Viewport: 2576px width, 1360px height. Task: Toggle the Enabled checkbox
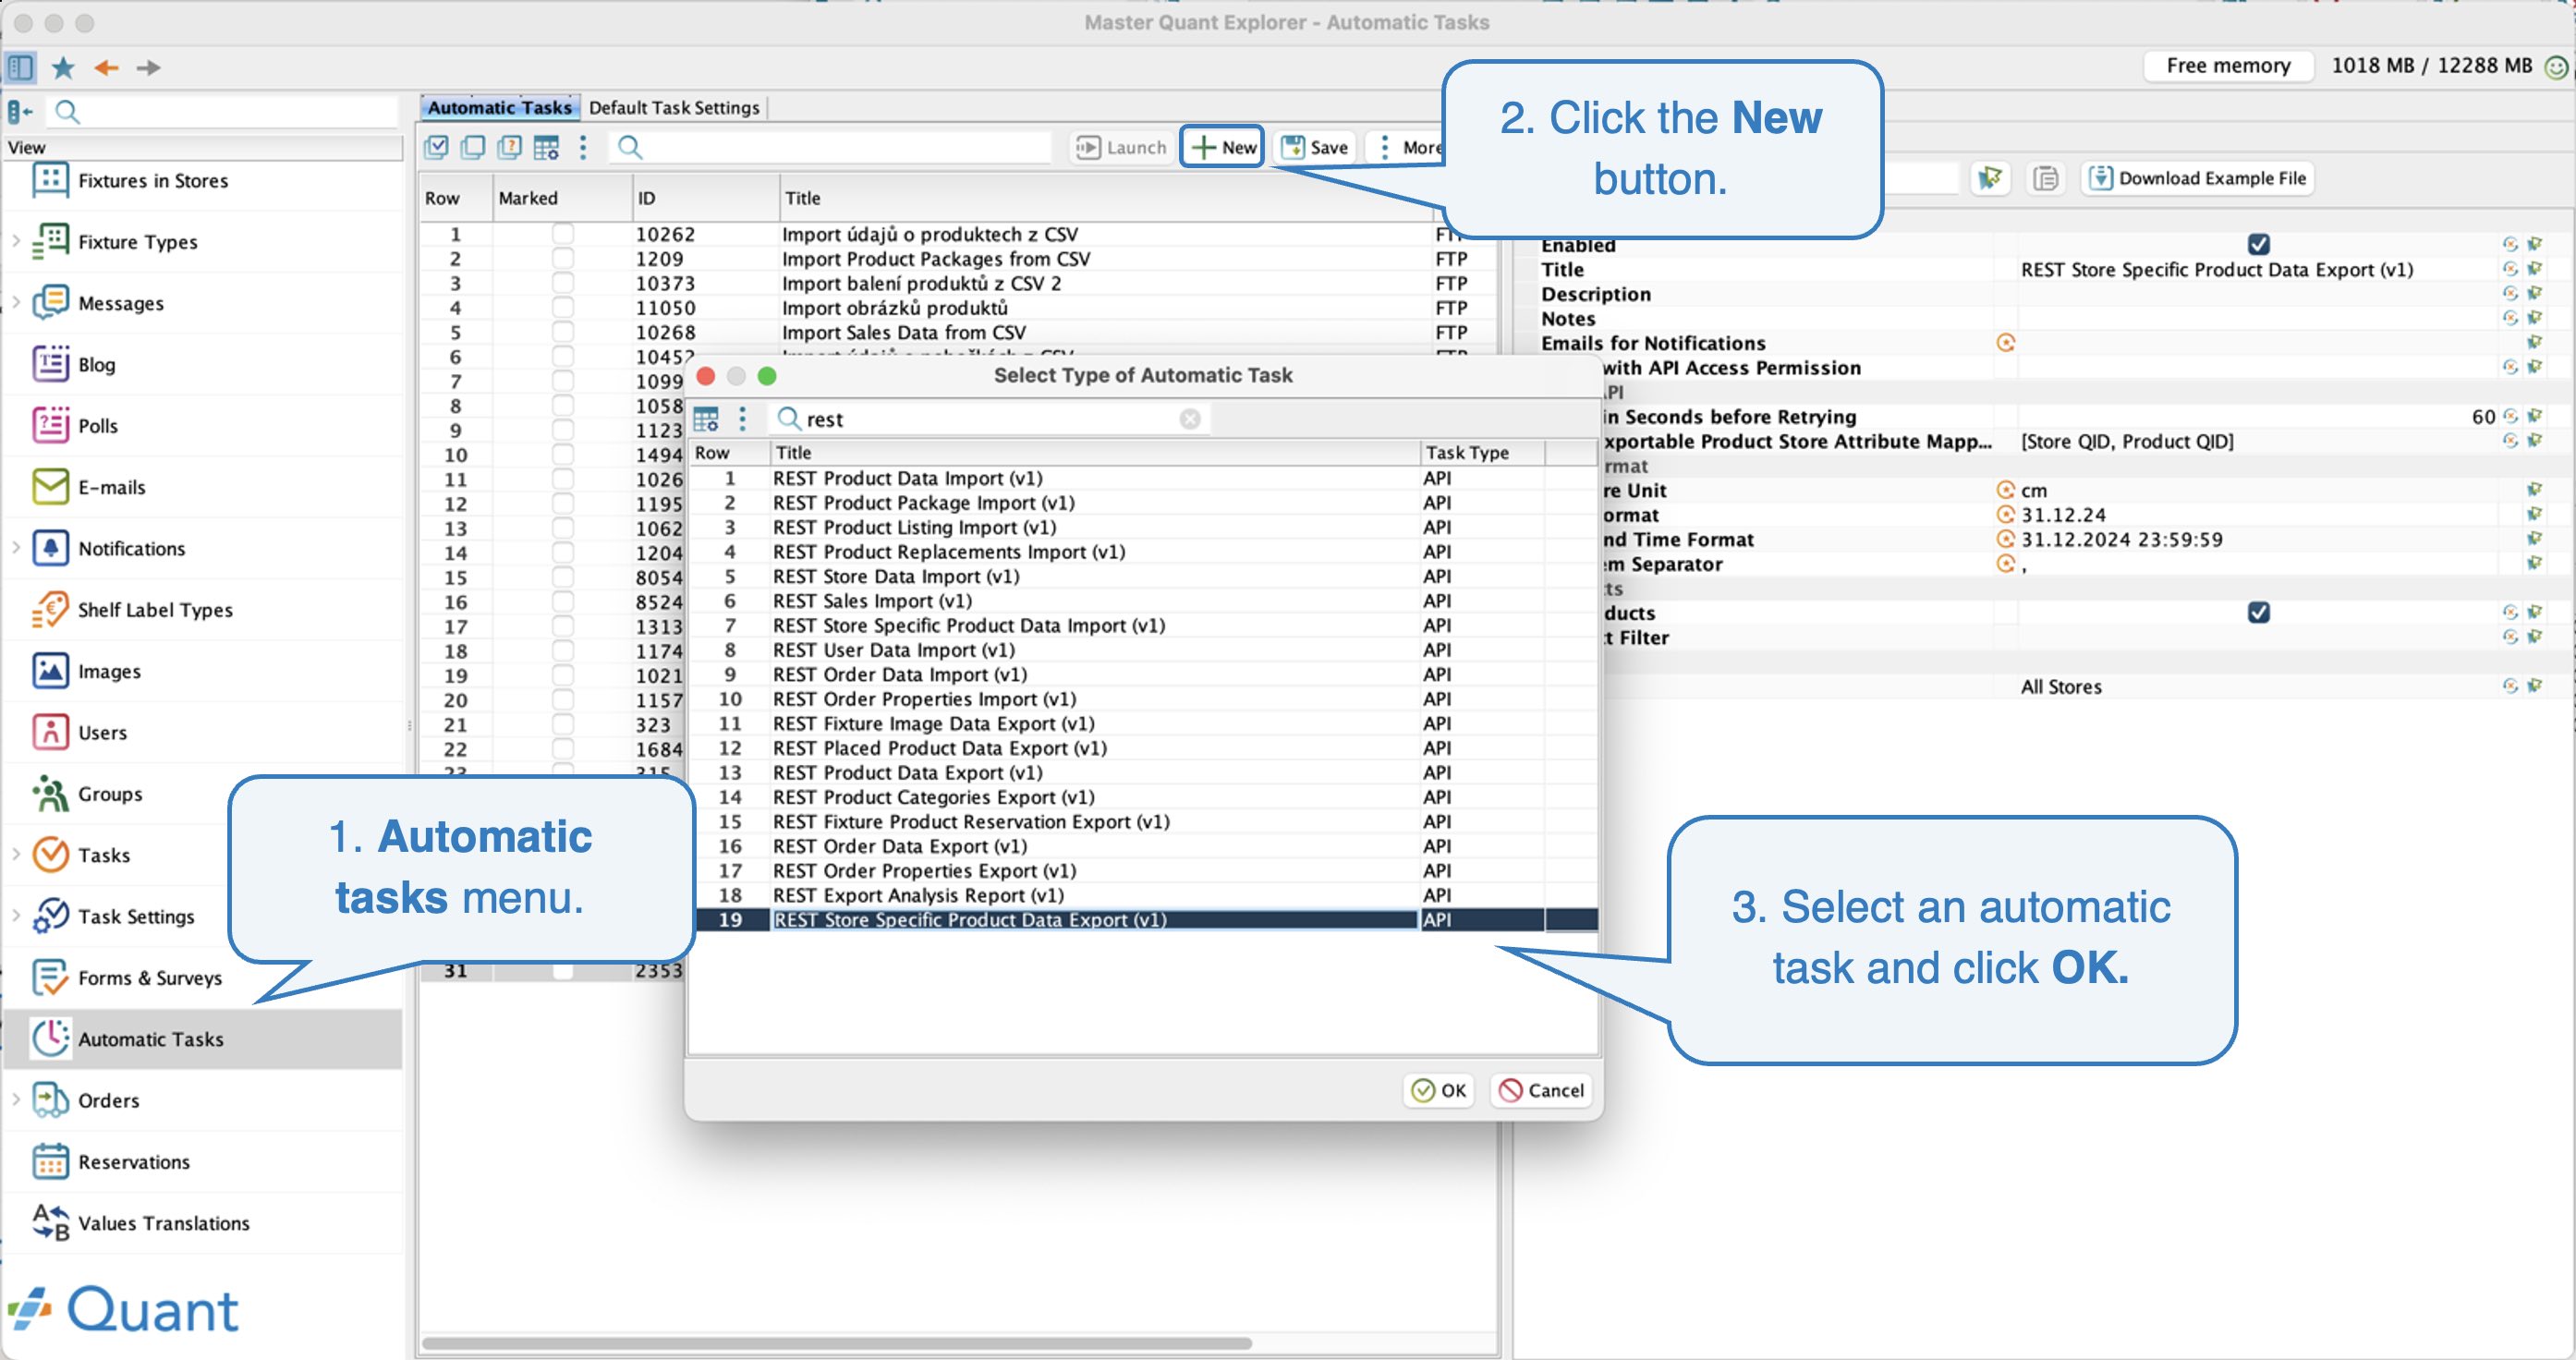coord(2258,244)
